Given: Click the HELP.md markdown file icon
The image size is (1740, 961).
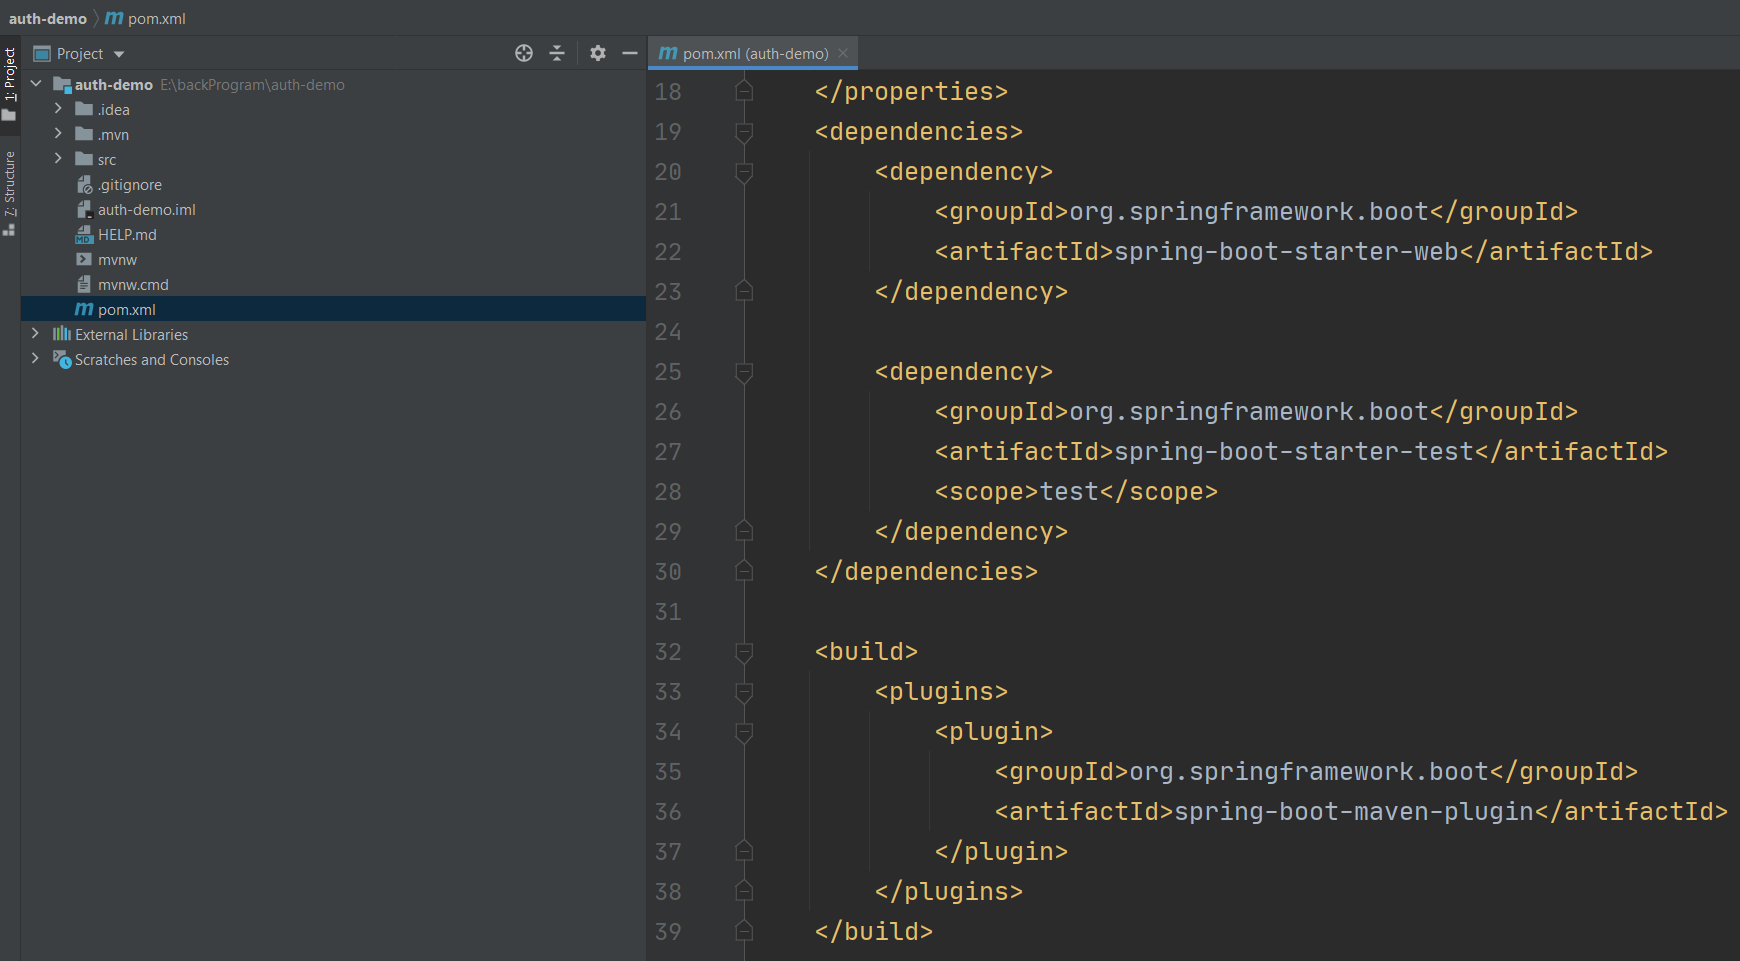Looking at the screenshot, I should pos(84,235).
